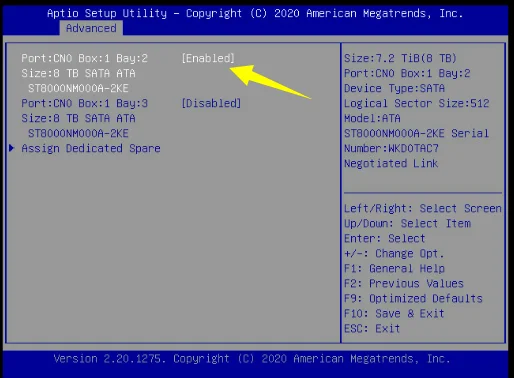The image size is (514, 378).
Task: Click the Negotiated Link line
Action: pyautogui.click(x=391, y=163)
